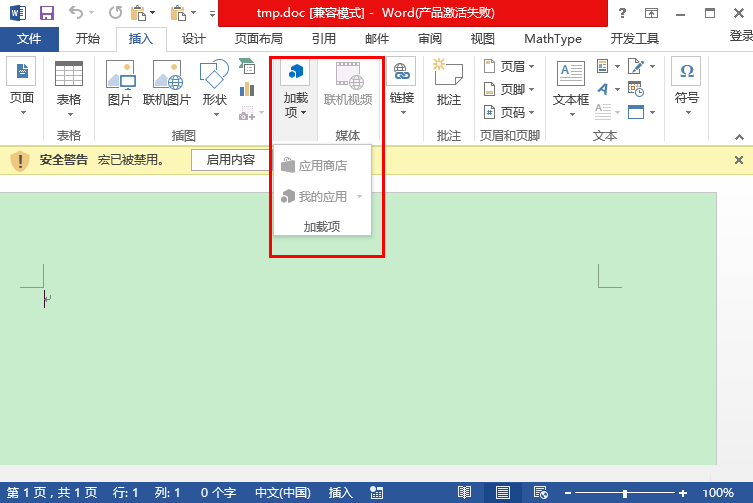This screenshot has height=503, width=753.
Task: Insert an Online Picture (联机图片)
Action: (x=167, y=83)
